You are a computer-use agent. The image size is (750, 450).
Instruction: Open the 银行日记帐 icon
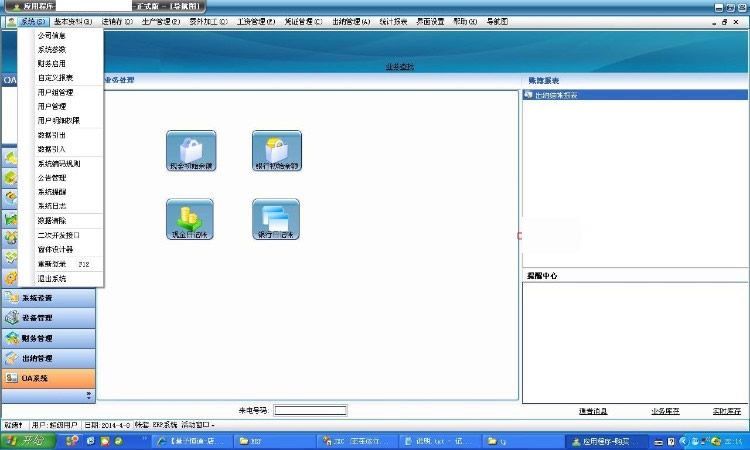click(x=276, y=219)
